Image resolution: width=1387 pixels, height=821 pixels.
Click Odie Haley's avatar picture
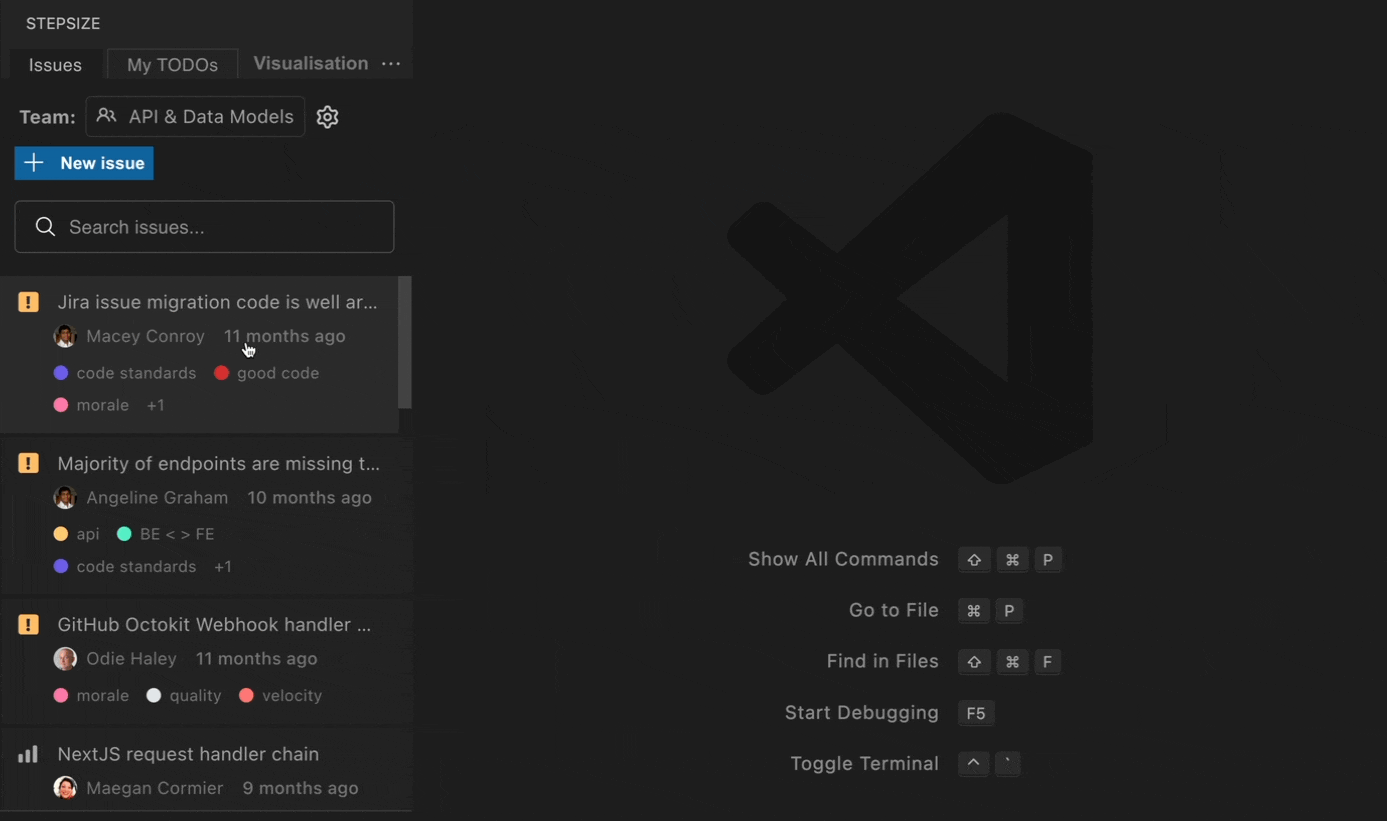pos(65,658)
